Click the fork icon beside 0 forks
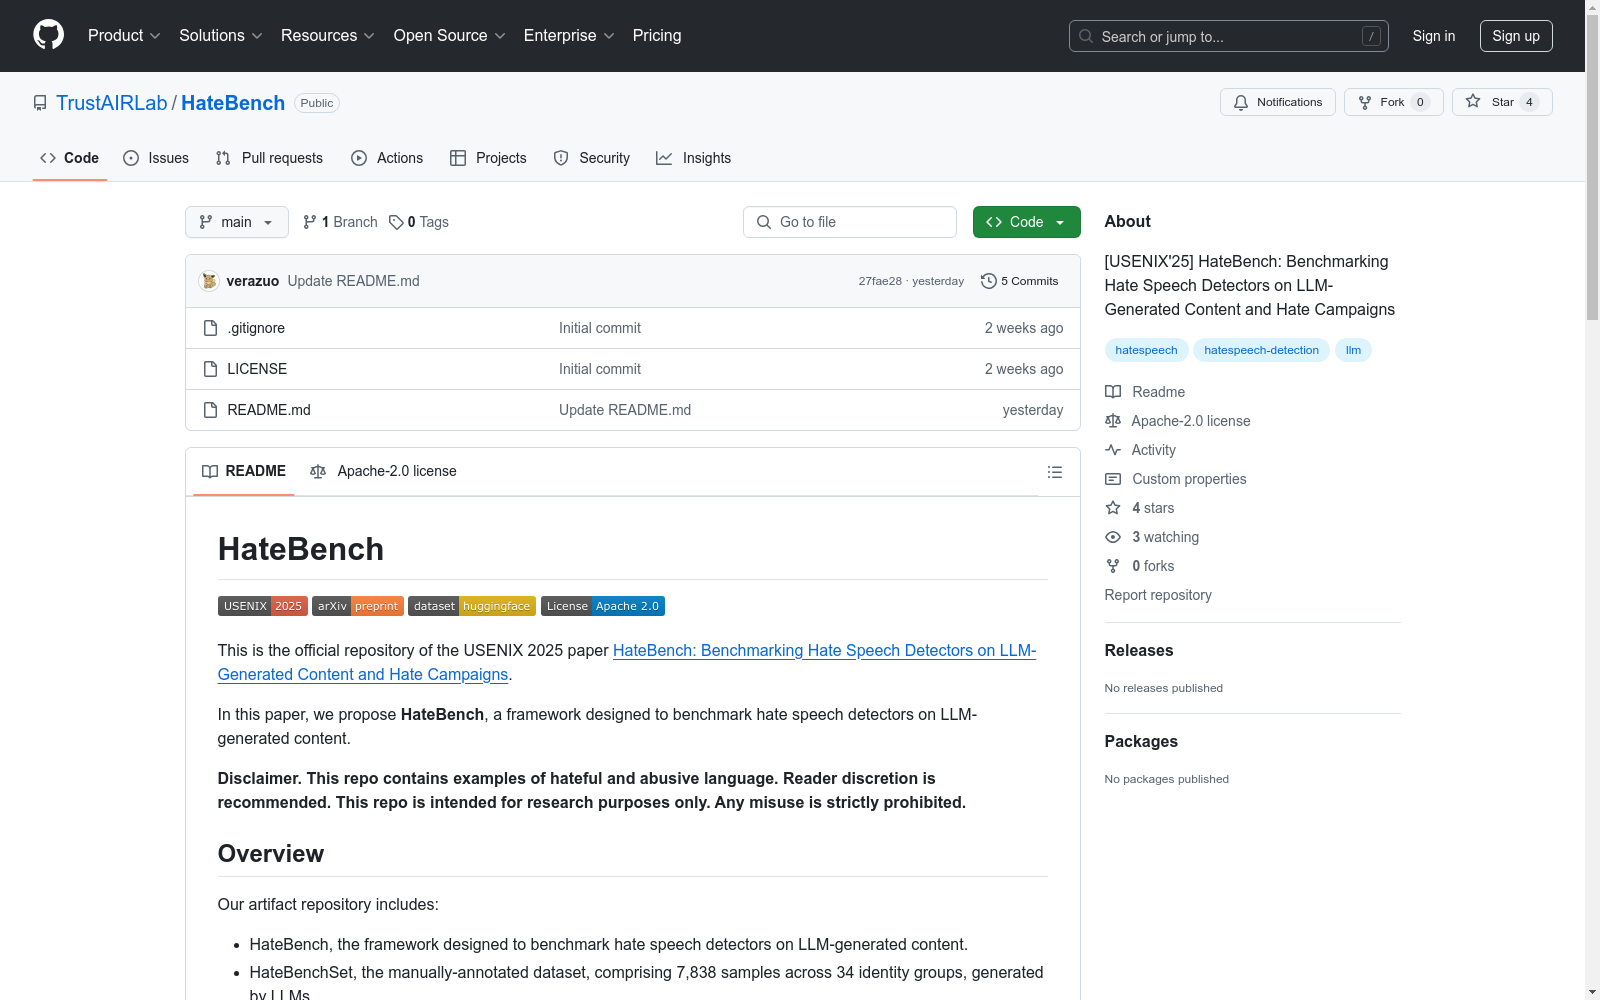 coord(1113,566)
